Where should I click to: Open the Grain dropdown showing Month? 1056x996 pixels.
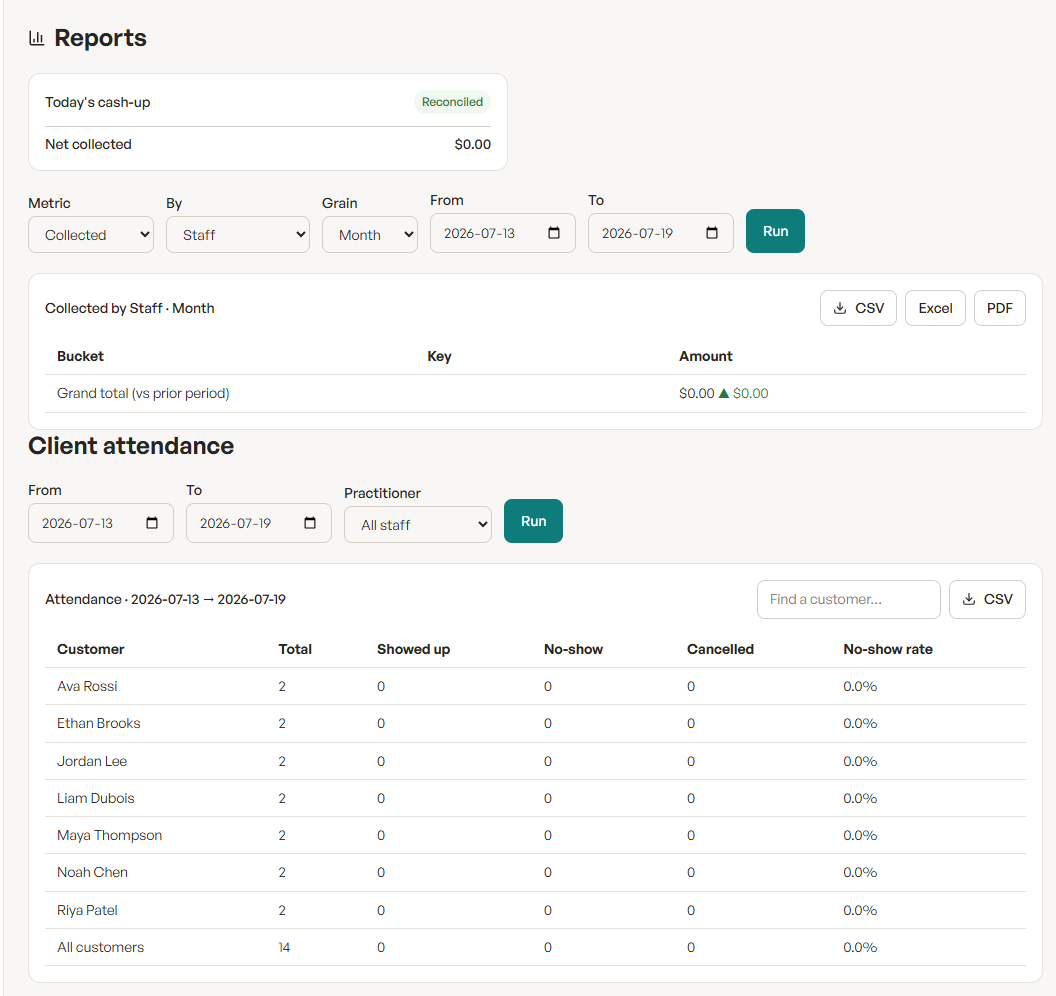(370, 235)
